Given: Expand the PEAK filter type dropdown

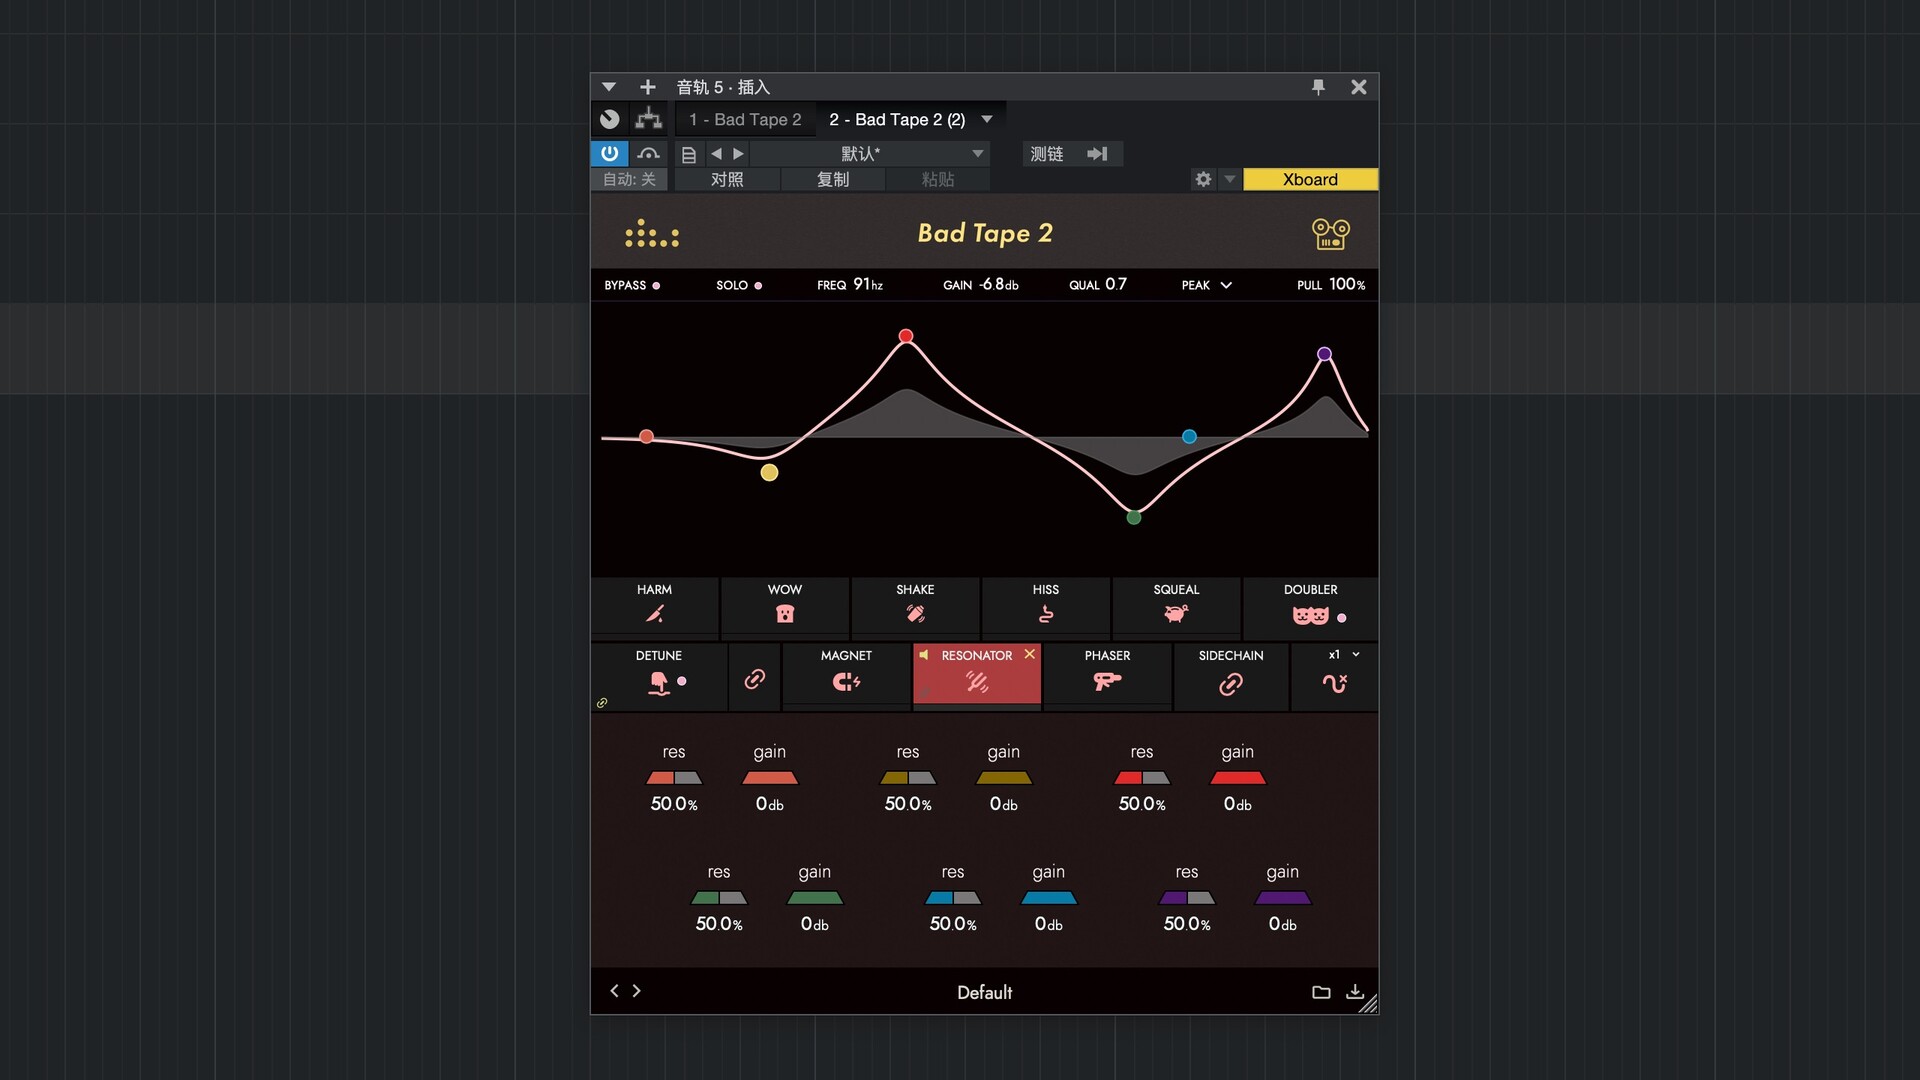Looking at the screenshot, I should point(1207,285).
